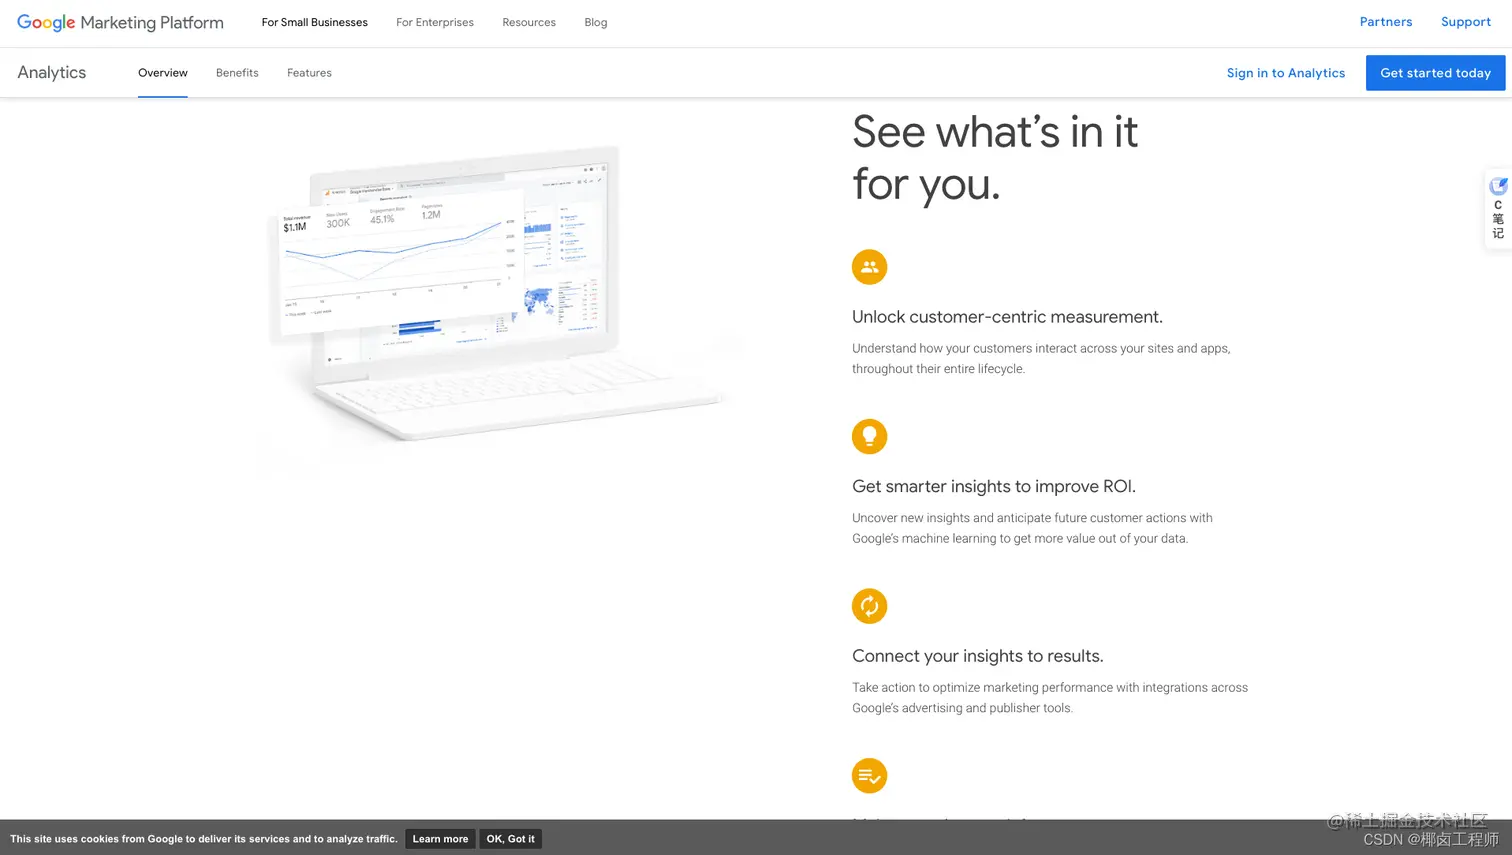Go to the Blog page
1512x855 pixels.
click(596, 22)
